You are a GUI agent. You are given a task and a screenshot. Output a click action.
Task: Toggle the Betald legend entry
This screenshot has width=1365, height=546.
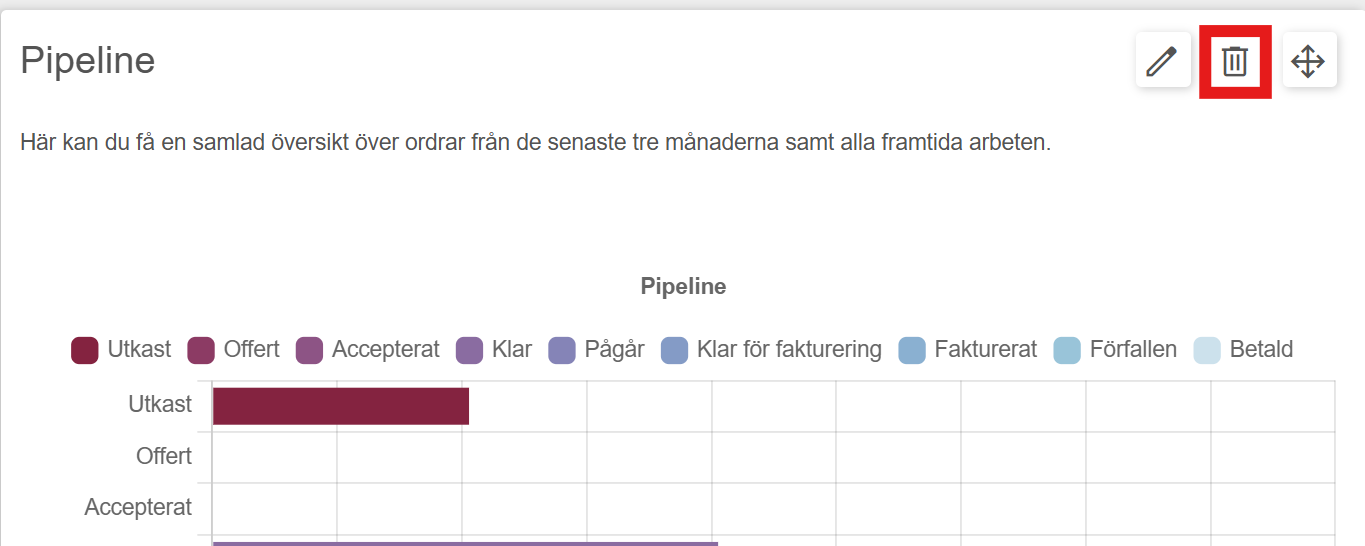click(1243, 350)
